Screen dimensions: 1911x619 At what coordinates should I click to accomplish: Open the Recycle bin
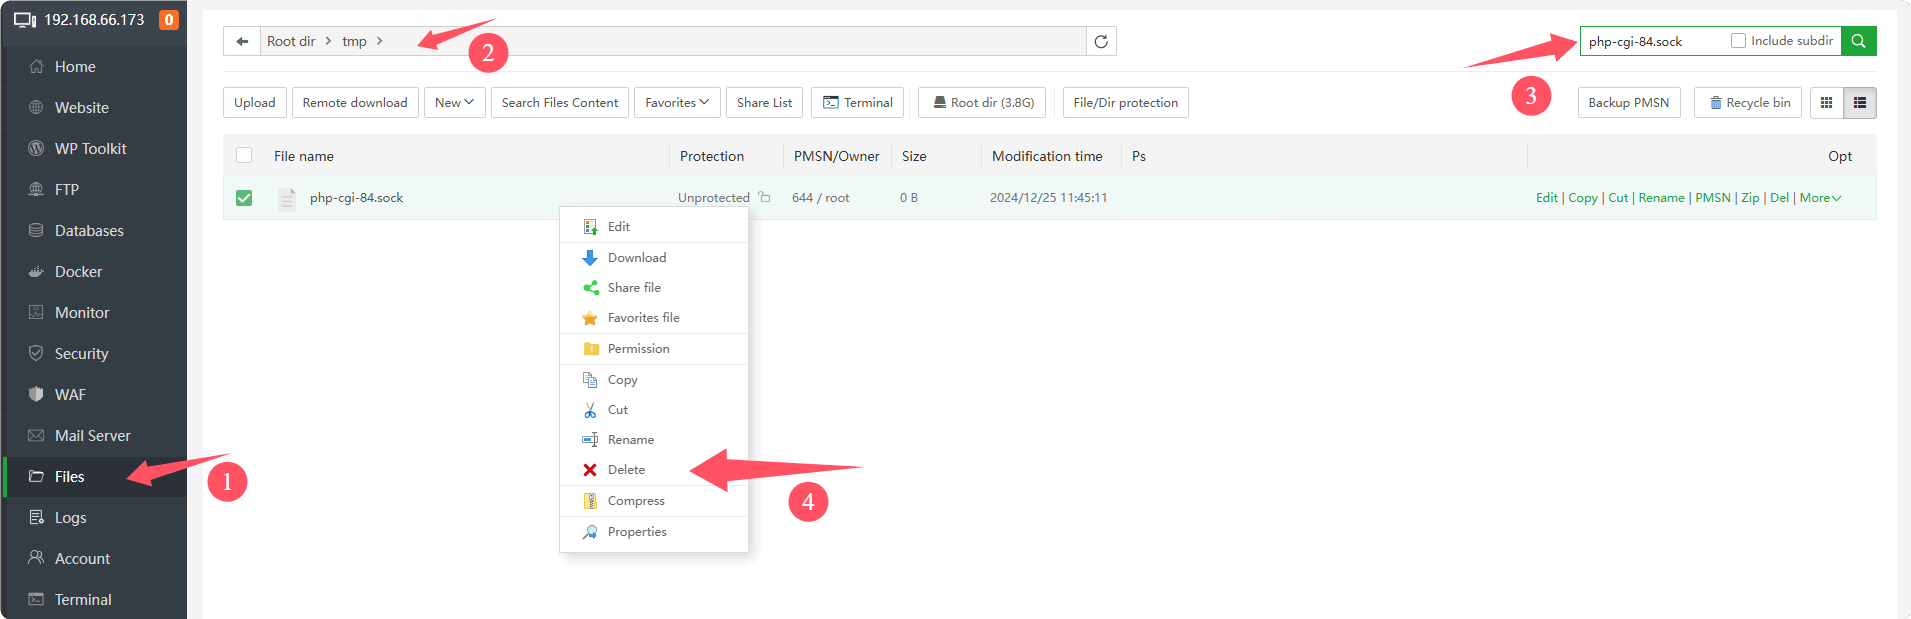[x=1748, y=103]
